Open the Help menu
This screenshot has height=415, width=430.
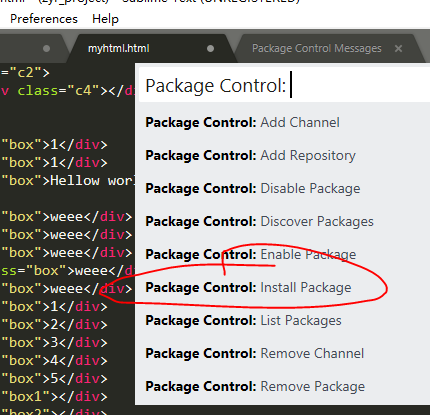(105, 19)
